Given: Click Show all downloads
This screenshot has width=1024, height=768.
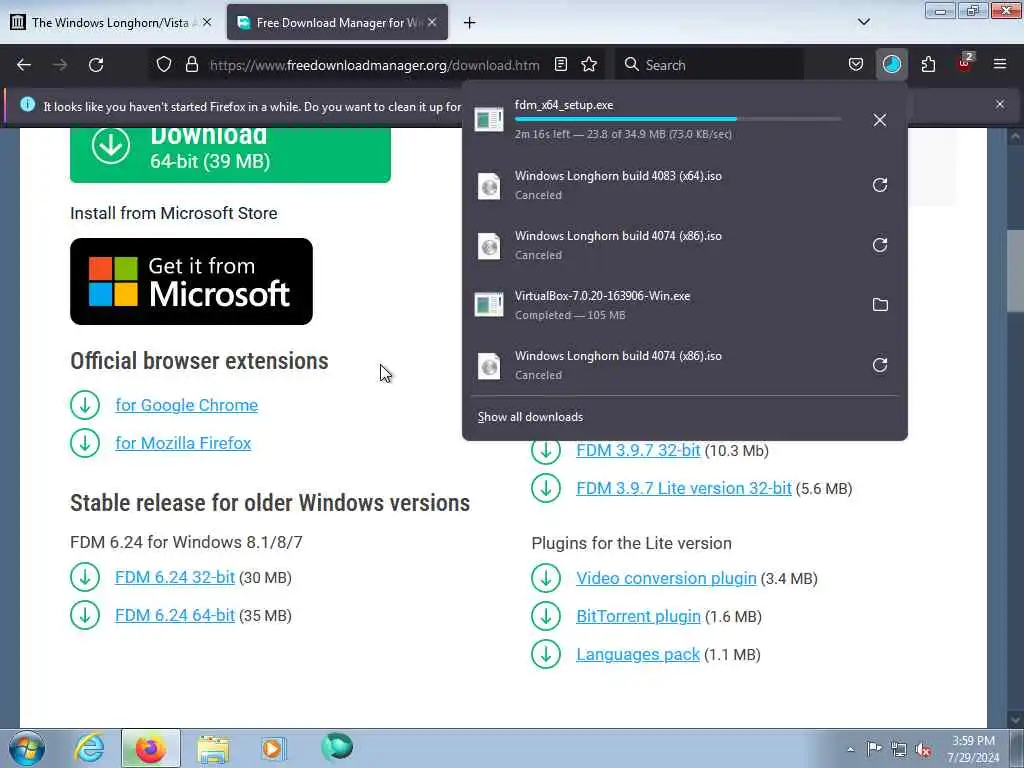Looking at the screenshot, I should click(x=530, y=417).
